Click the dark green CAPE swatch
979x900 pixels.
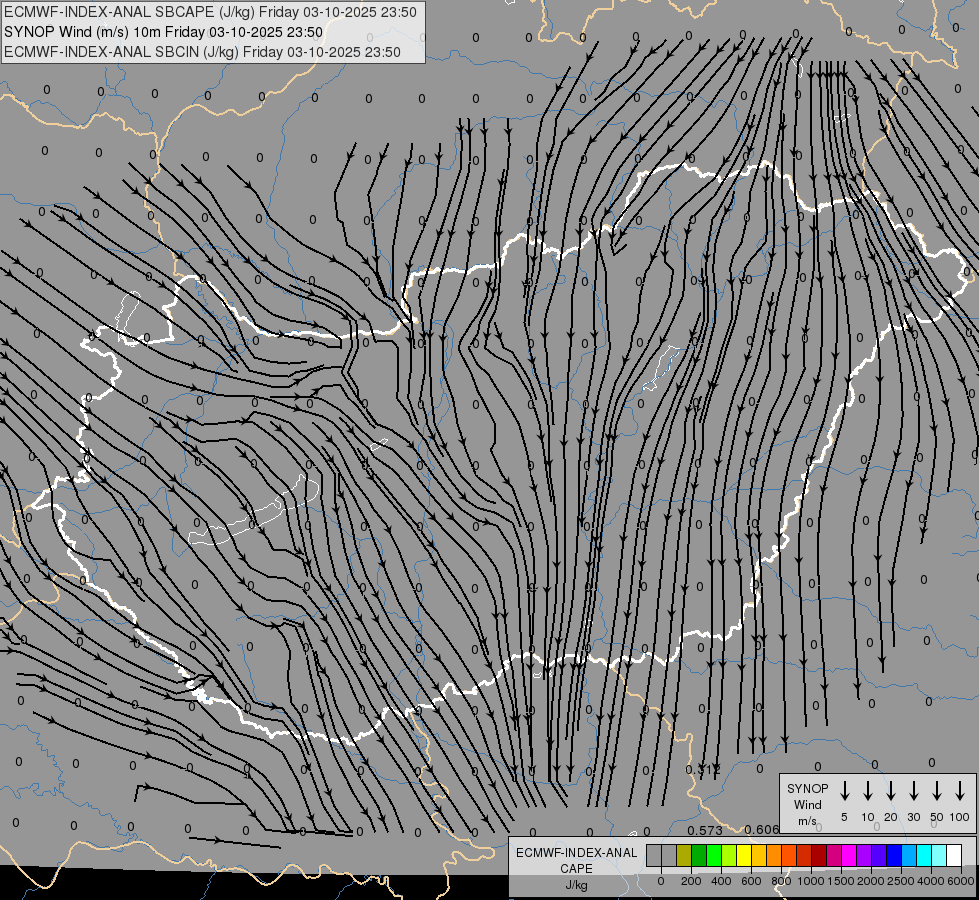tap(699, 855)
